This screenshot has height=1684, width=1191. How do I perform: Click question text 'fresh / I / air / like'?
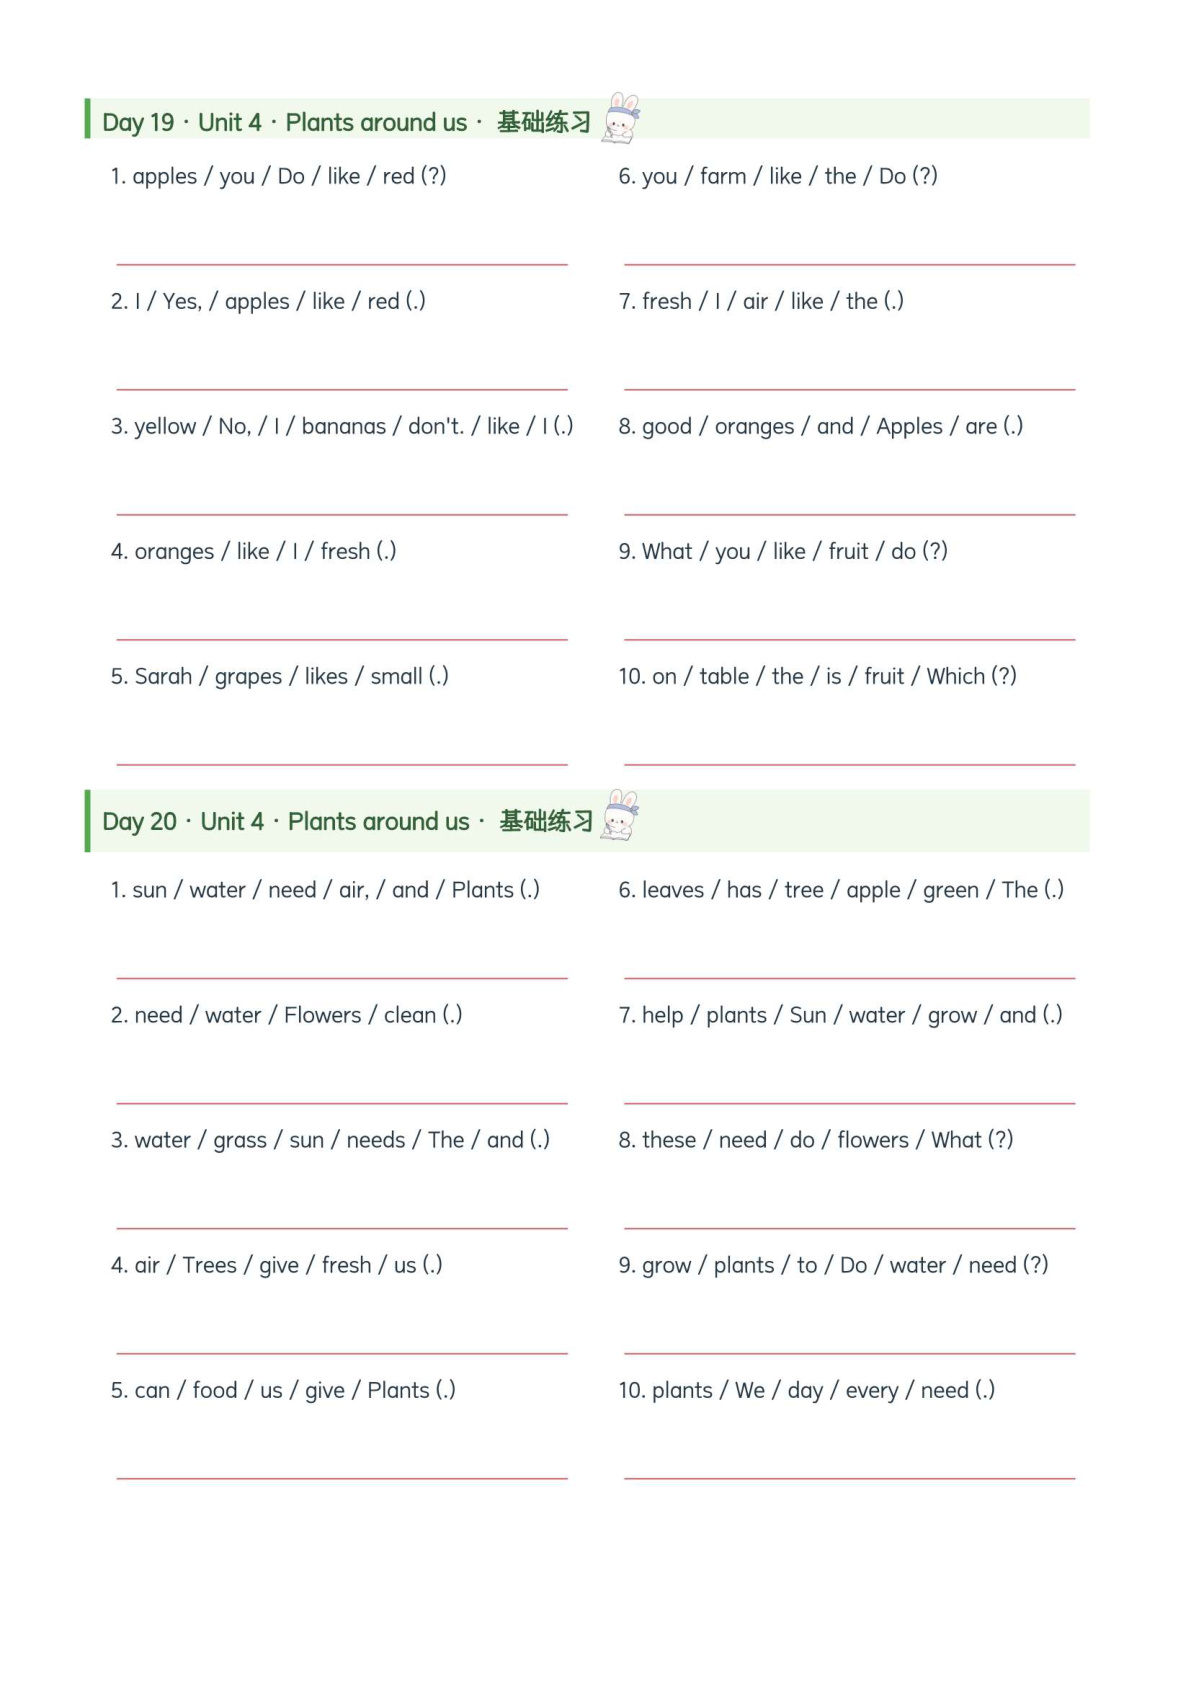tap(761, 302)
